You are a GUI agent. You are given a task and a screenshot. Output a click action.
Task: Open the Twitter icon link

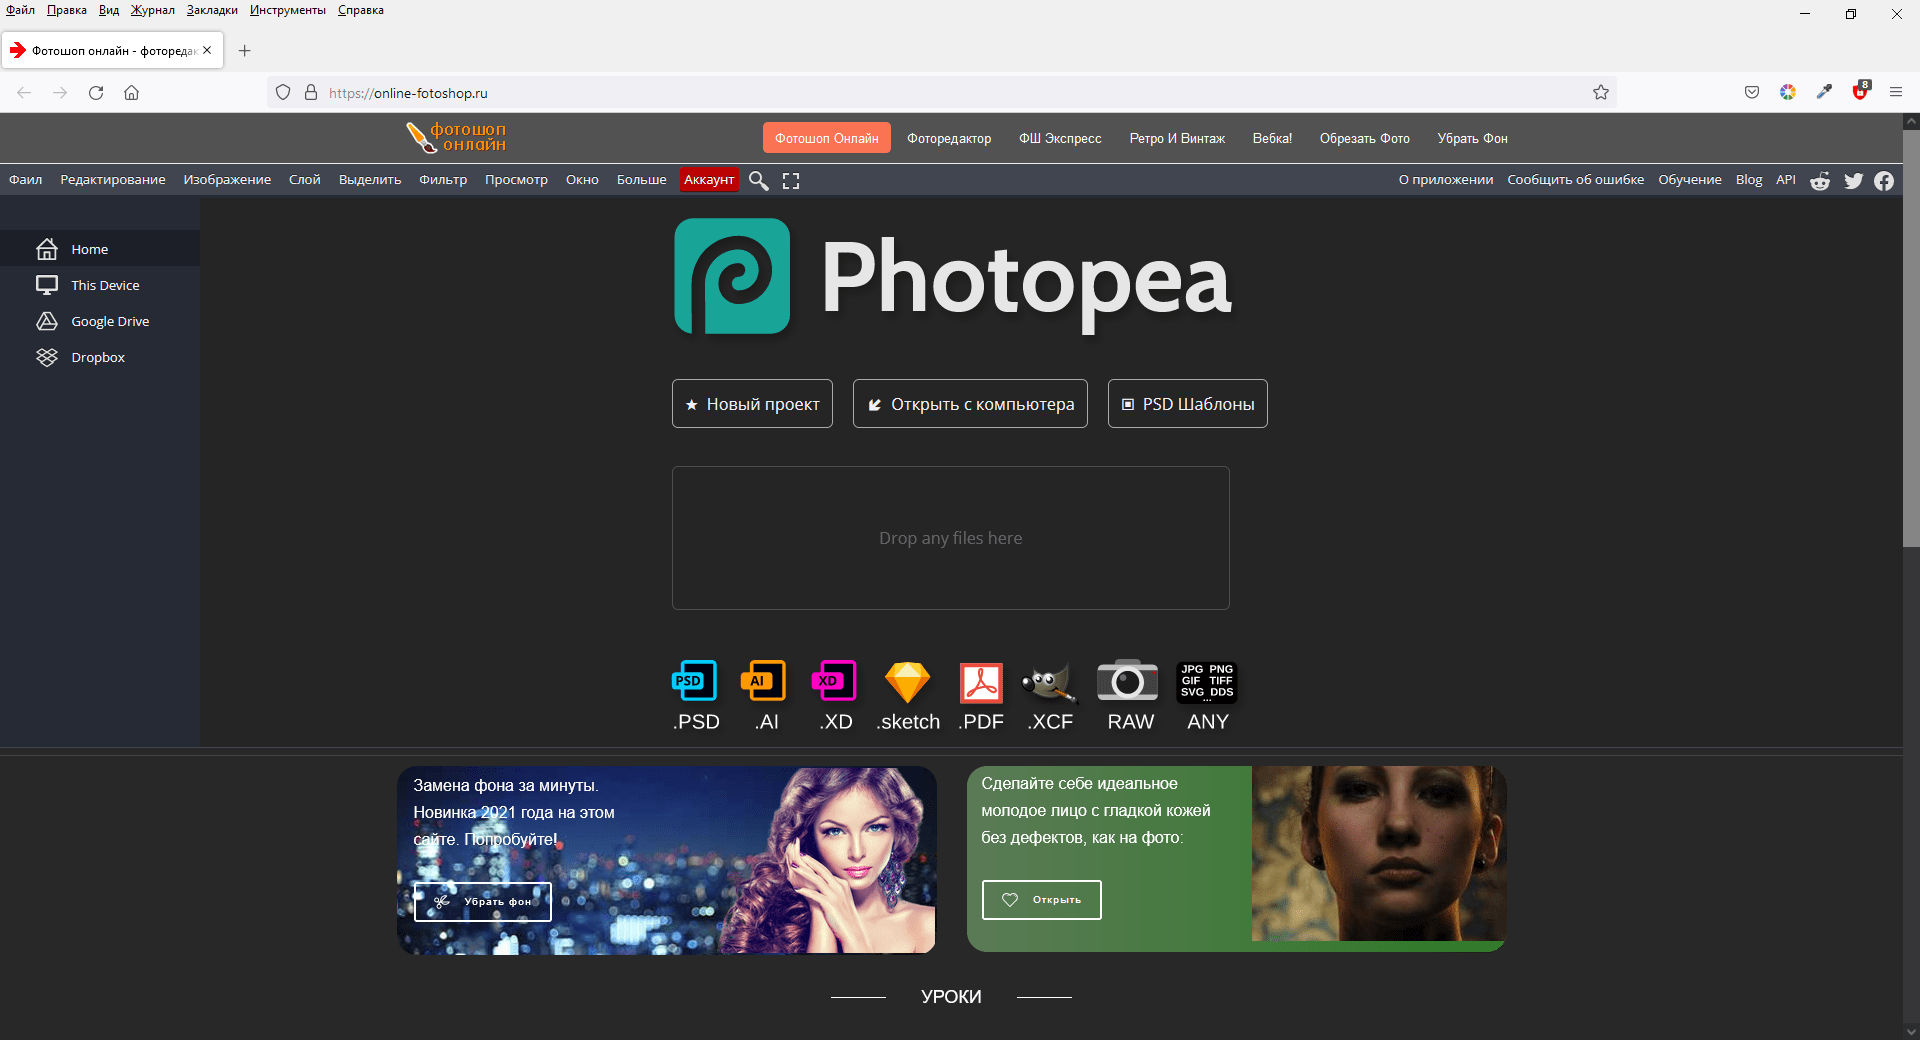tap(1854, 181)
